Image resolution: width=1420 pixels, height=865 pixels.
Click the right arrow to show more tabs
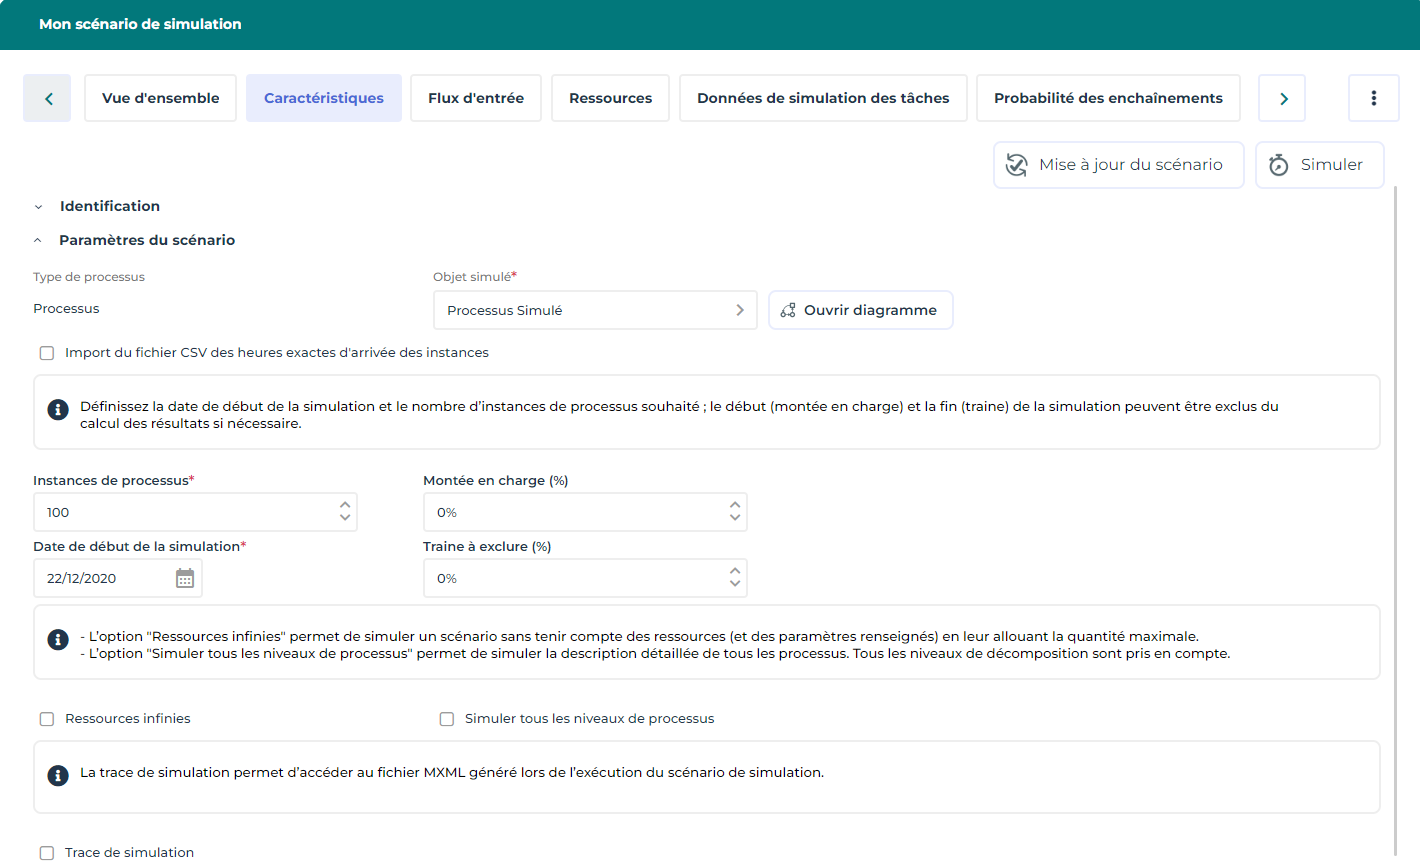(1282, 98)
